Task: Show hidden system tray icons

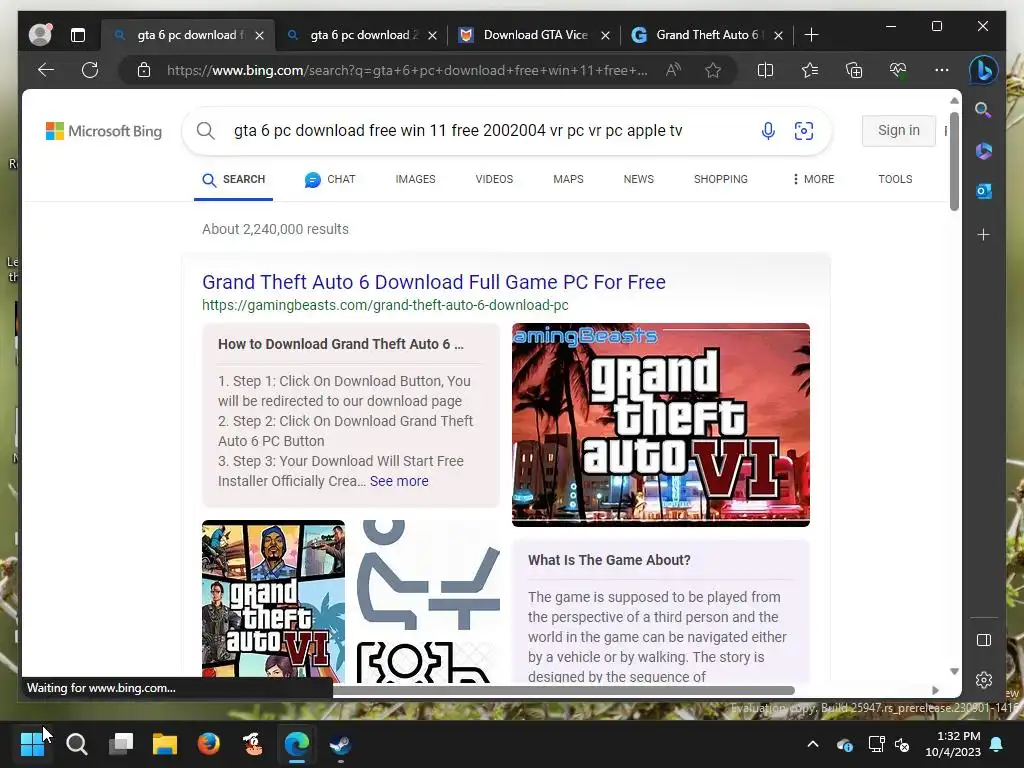Action: (x=813, y=744)
